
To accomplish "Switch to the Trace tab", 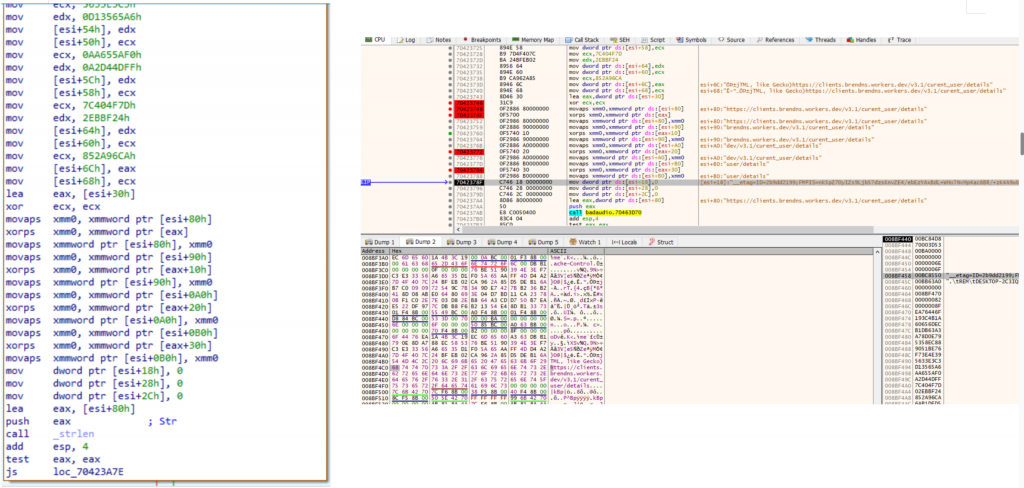I will 903,39.
